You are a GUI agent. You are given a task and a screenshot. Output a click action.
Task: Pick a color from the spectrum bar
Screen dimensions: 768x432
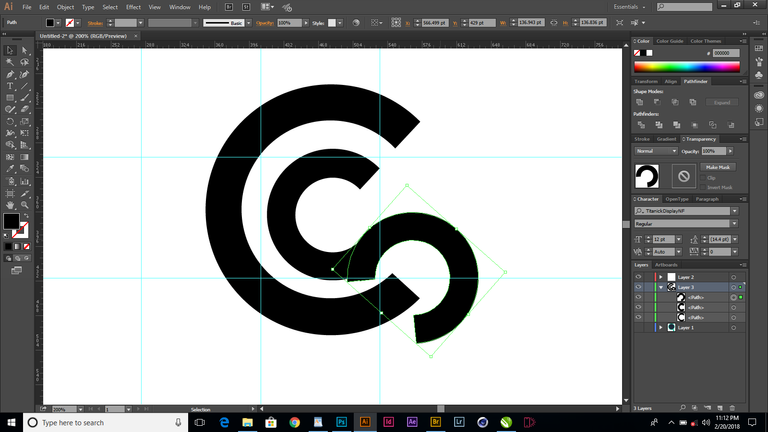[x=687, y=67]
